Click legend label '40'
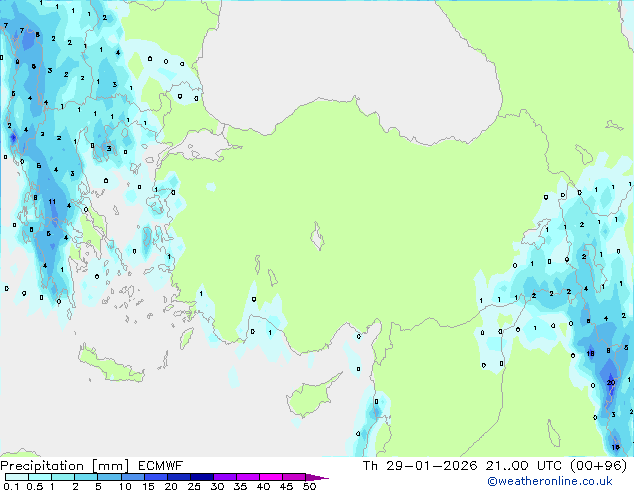634x490 pixels. coord(263,486)
